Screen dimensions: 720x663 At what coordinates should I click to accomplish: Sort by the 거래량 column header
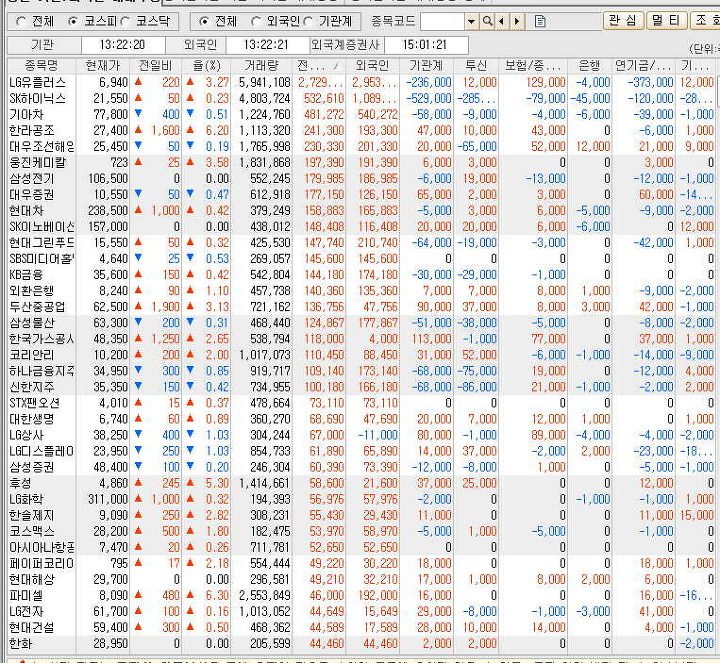pos(261,65)
